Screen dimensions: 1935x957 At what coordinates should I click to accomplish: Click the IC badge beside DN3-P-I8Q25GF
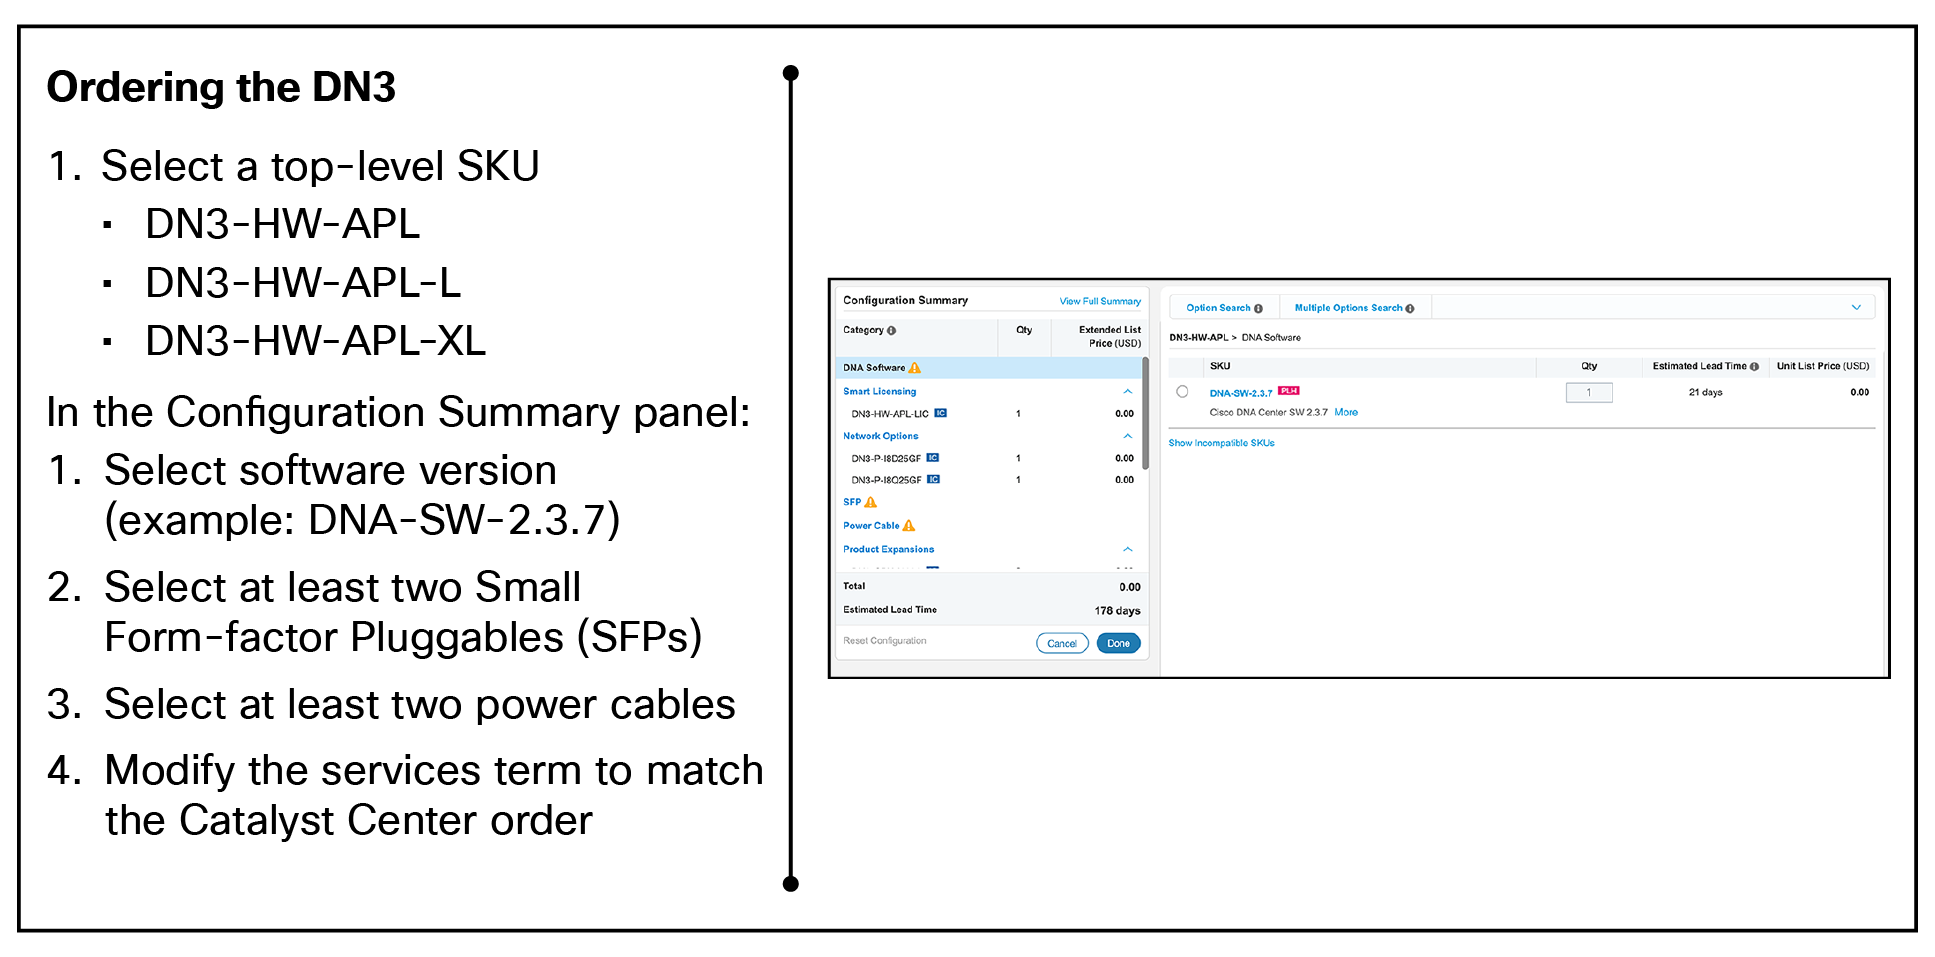(x=933, y=479)
